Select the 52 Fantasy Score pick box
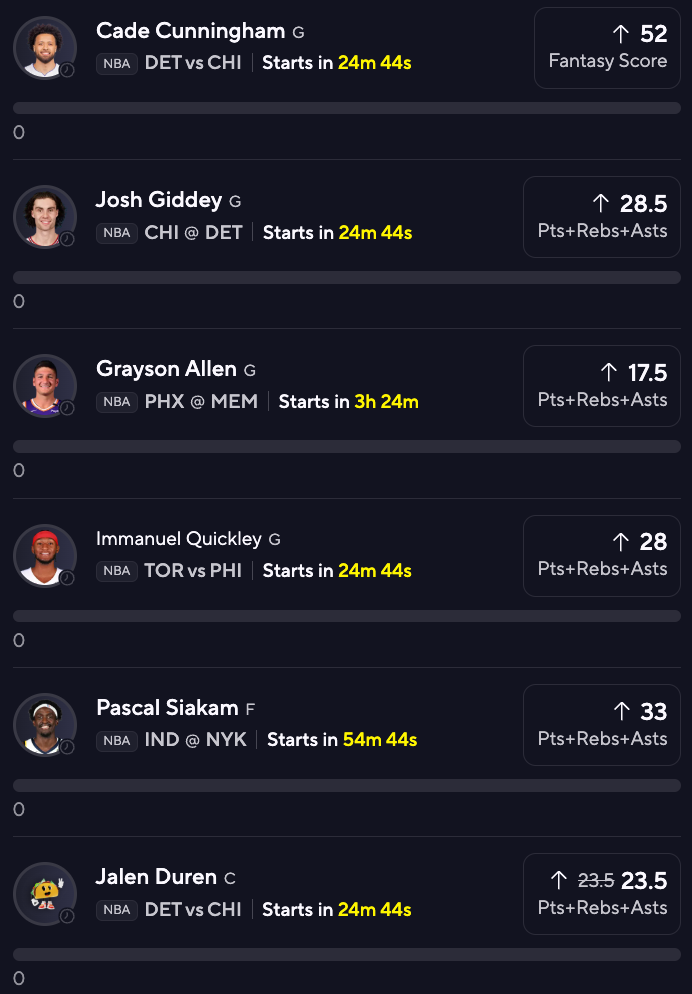The image size is (692, 994). pyautogui.click(x=607, y=48)
